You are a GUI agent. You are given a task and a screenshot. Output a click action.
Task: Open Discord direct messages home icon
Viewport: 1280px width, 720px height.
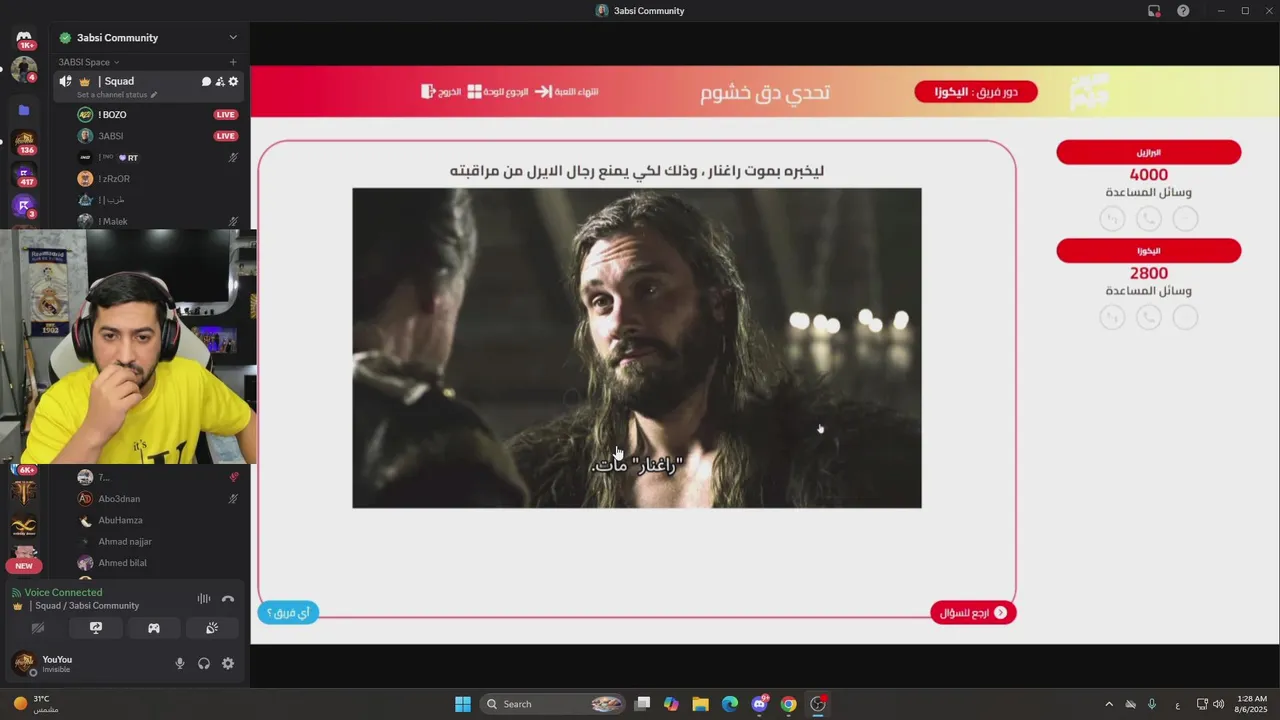click(24, 38)
